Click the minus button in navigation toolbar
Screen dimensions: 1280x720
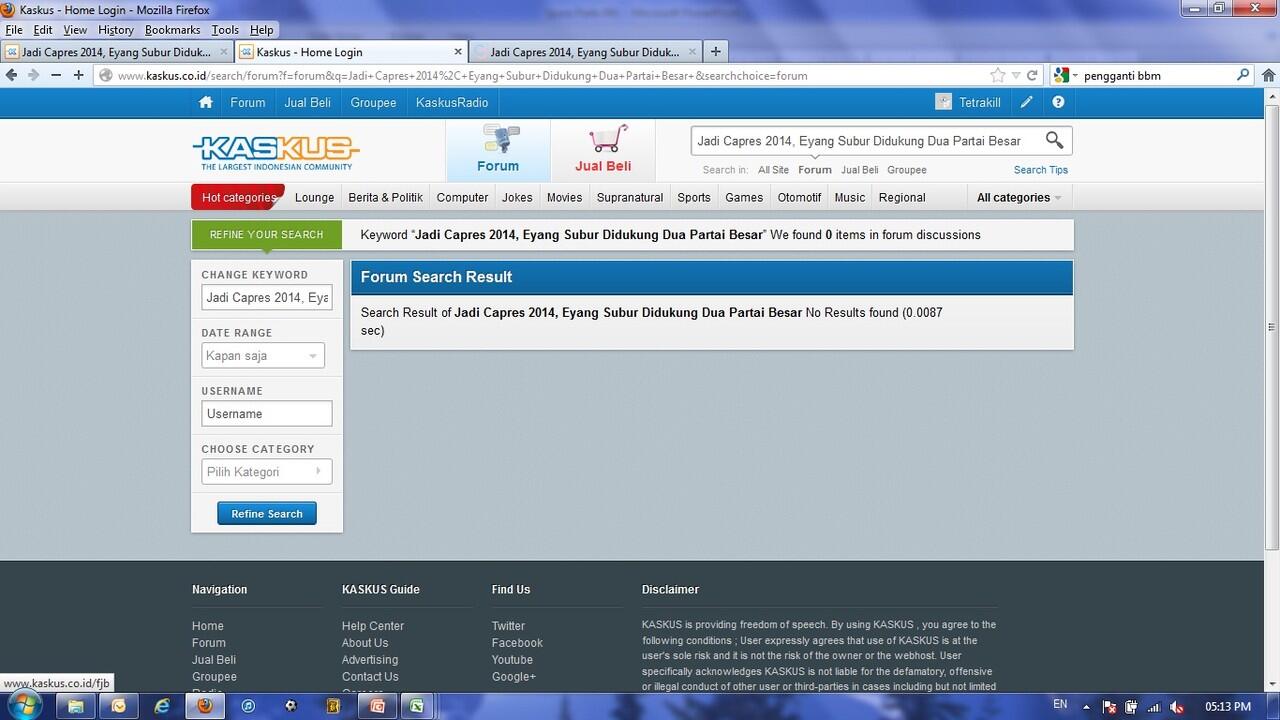(56, 75)
